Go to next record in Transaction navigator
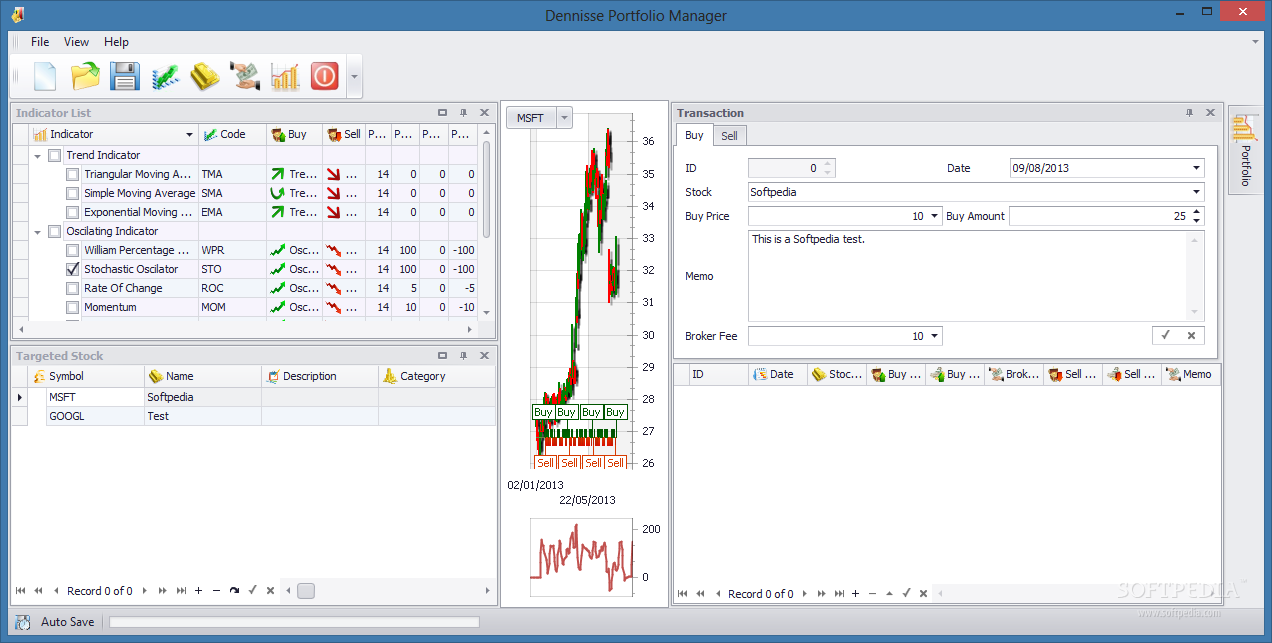 [803, 594]
